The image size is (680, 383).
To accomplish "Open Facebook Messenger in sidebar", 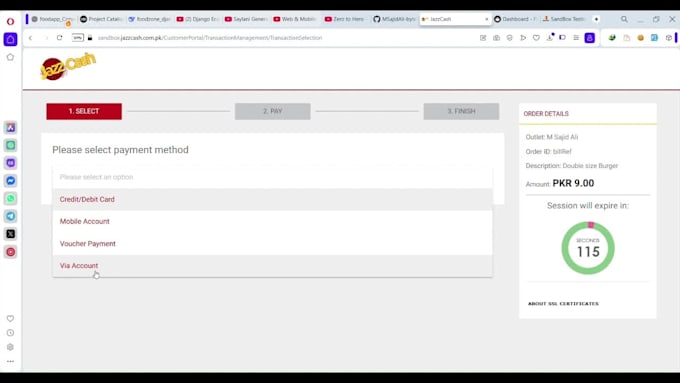I will tap(10, 181).
